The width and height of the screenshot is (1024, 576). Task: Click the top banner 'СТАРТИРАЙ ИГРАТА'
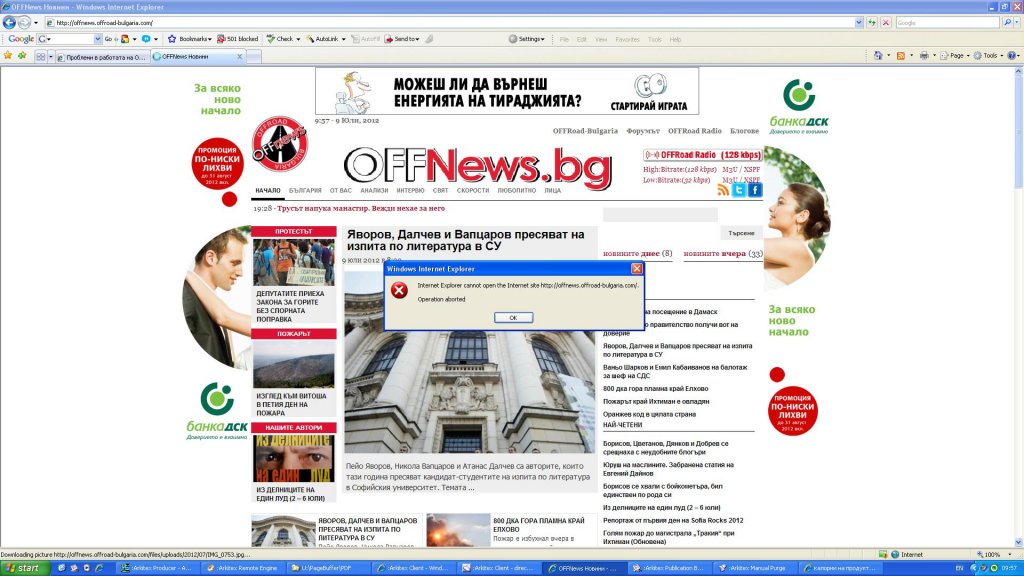click(x=649, y=106)
